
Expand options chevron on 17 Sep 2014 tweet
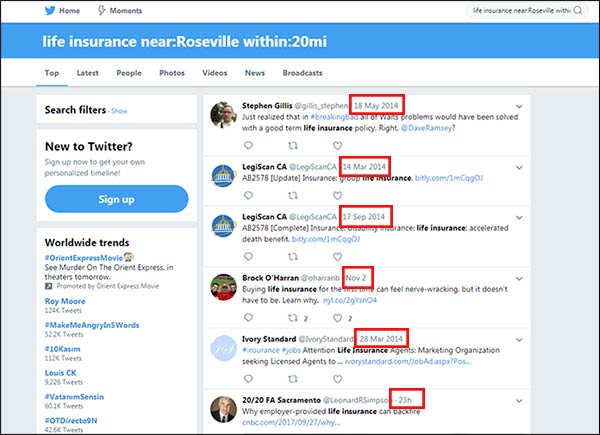(x=519, y=217)
